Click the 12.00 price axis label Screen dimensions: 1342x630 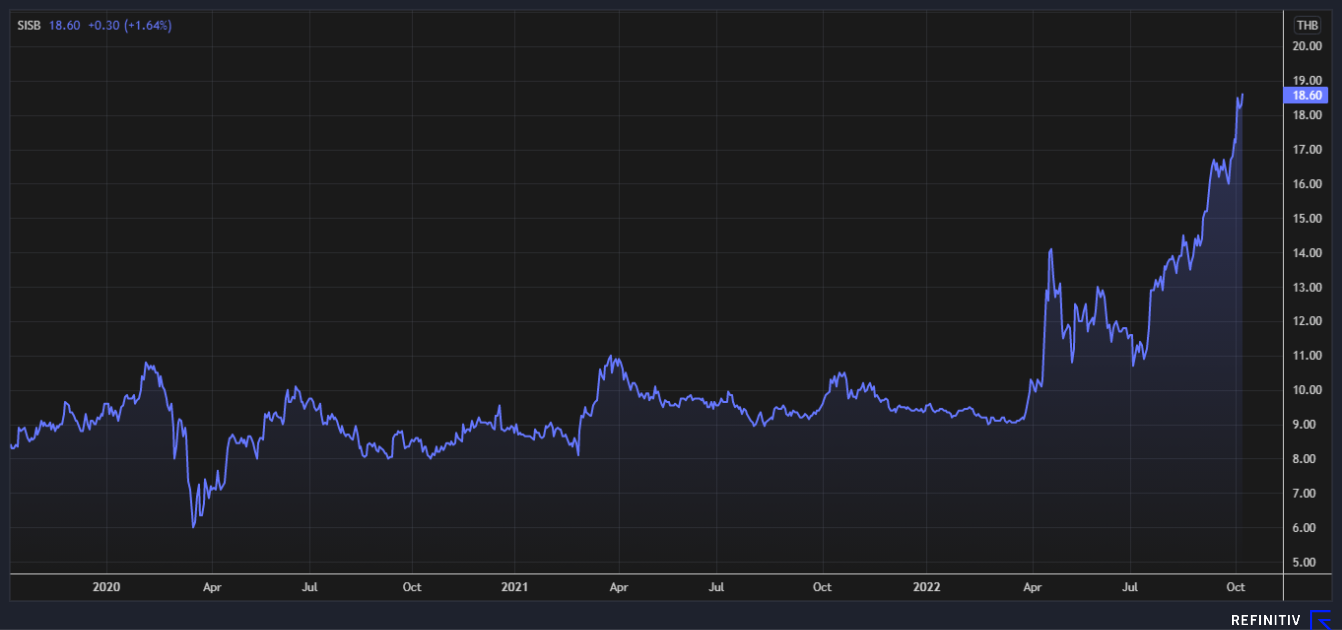tap(1308, 322)
